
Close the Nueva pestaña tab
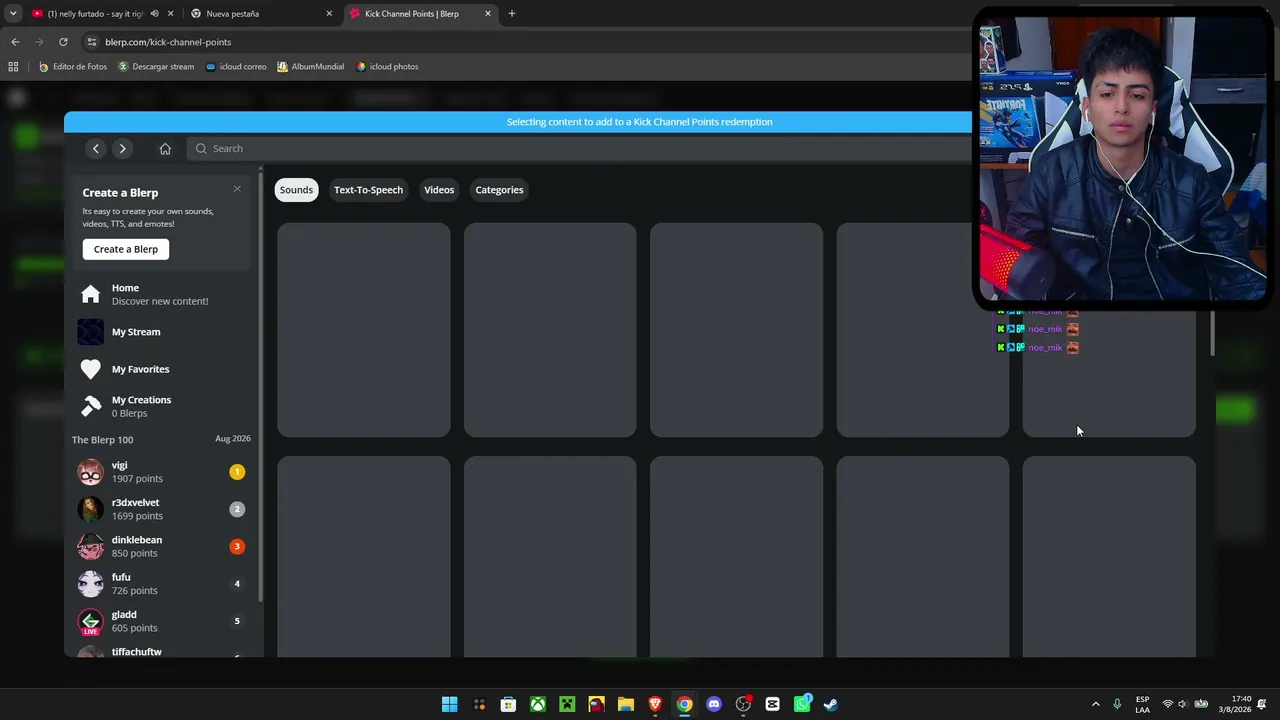[x=329, y=14]
